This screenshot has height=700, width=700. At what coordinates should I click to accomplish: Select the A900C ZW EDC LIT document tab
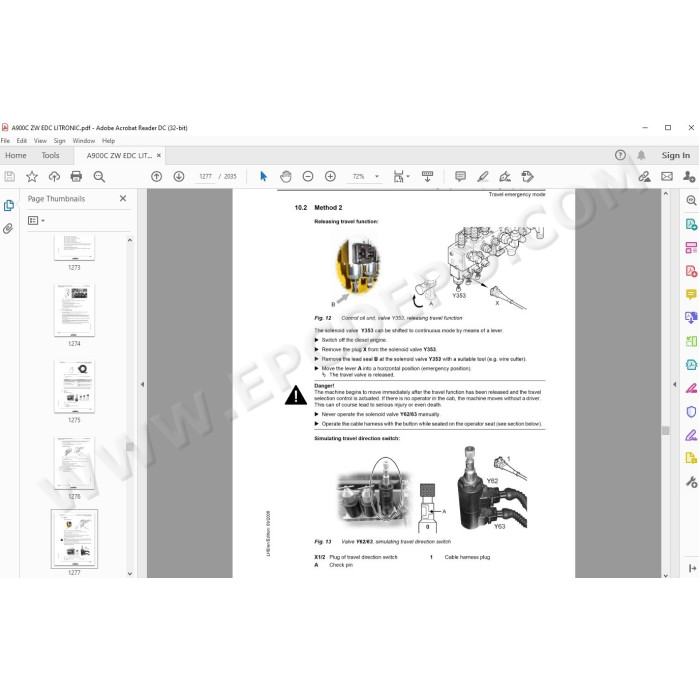tap(119, 155)
